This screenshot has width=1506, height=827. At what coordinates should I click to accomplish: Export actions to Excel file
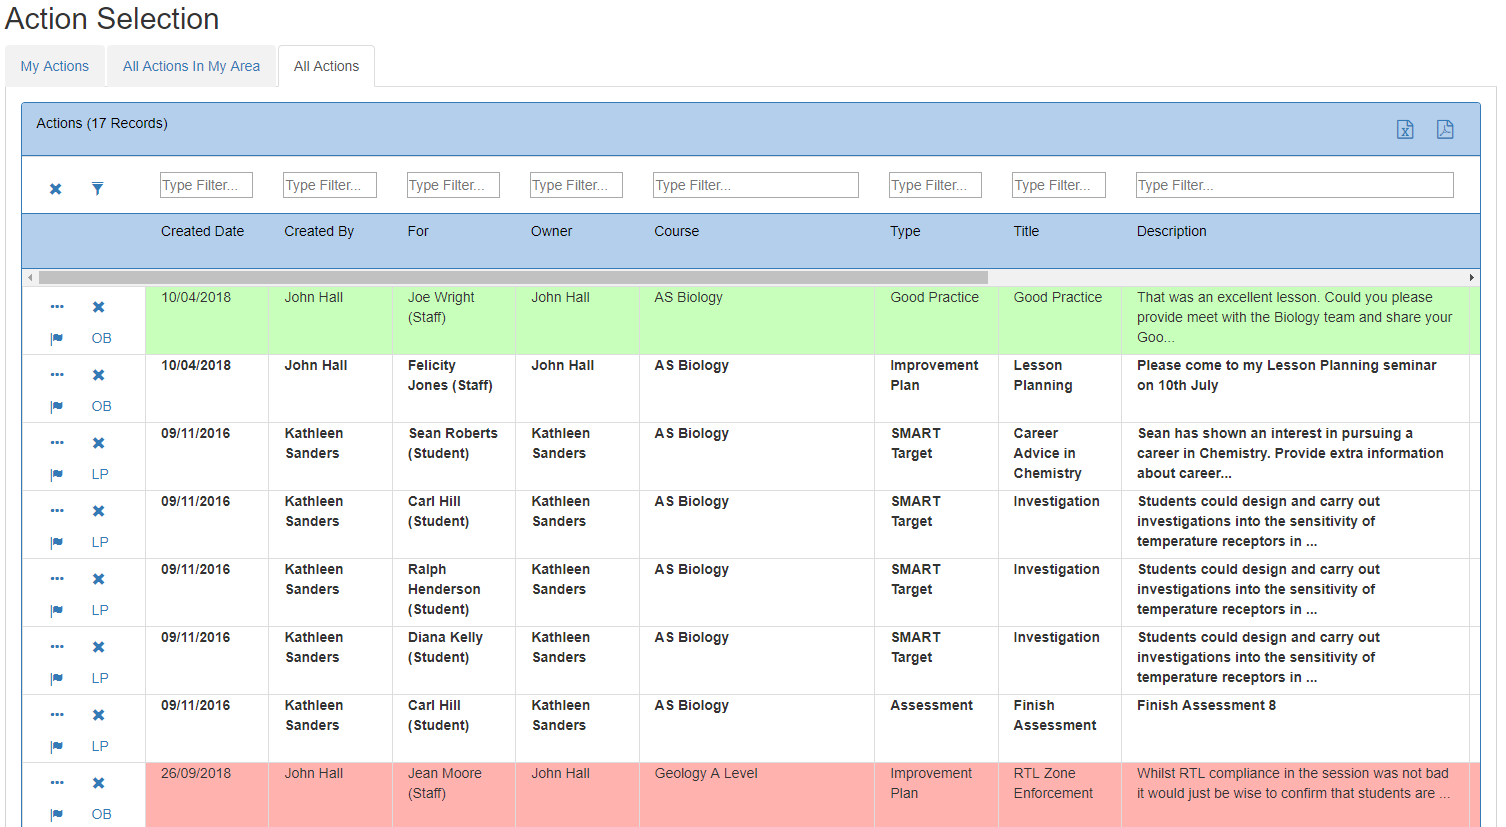pyautogui.click(x=1405, y=130)
